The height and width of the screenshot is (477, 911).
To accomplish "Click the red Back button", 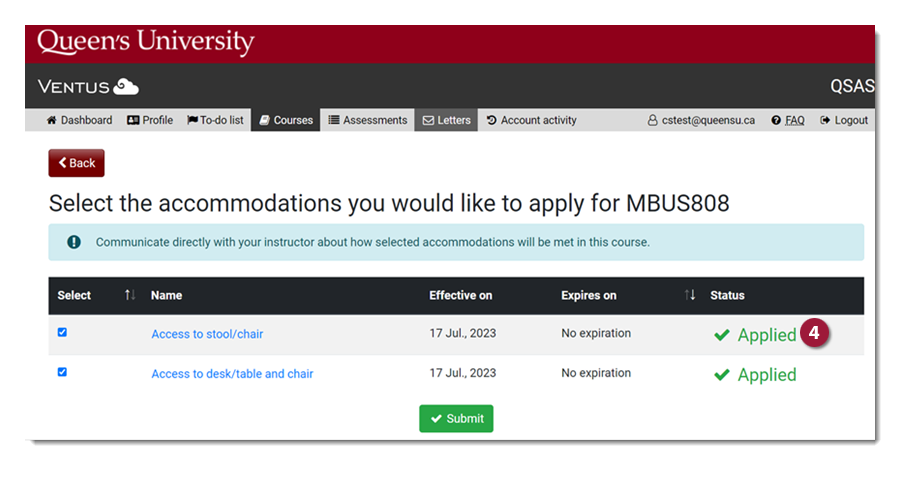I will click(76, 163).
